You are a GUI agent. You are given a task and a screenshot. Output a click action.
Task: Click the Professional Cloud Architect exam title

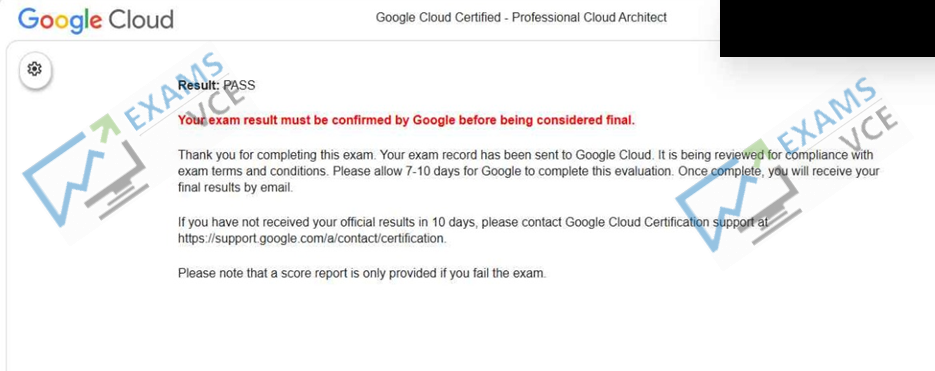(521, 18)
